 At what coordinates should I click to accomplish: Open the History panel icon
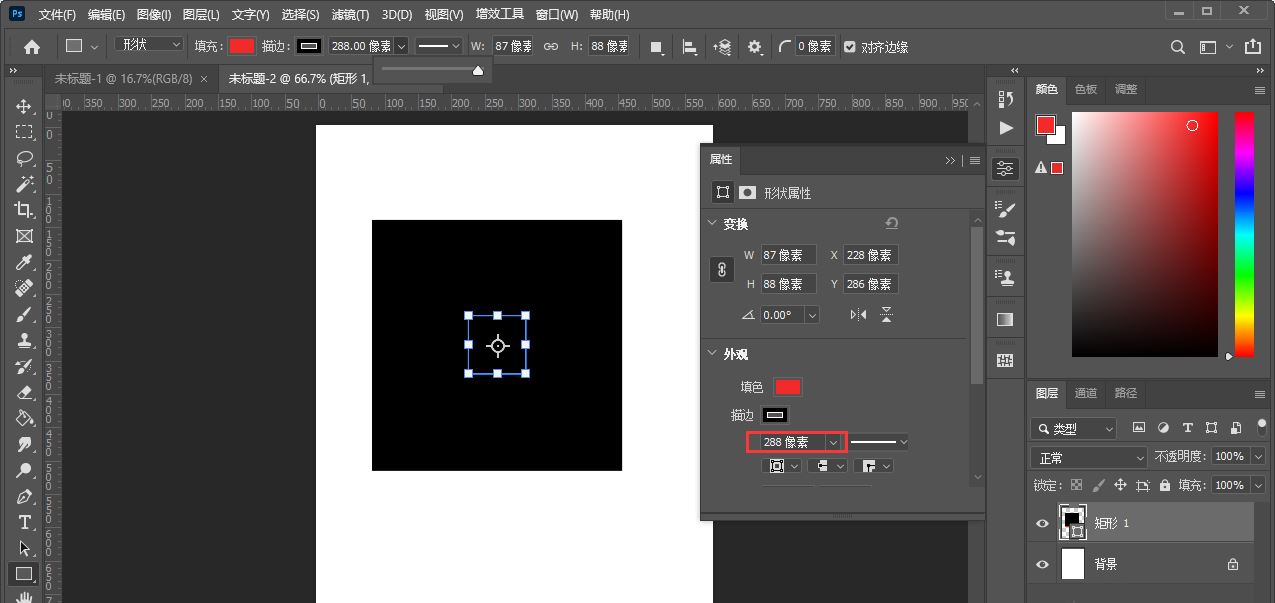coord(1006,99)
